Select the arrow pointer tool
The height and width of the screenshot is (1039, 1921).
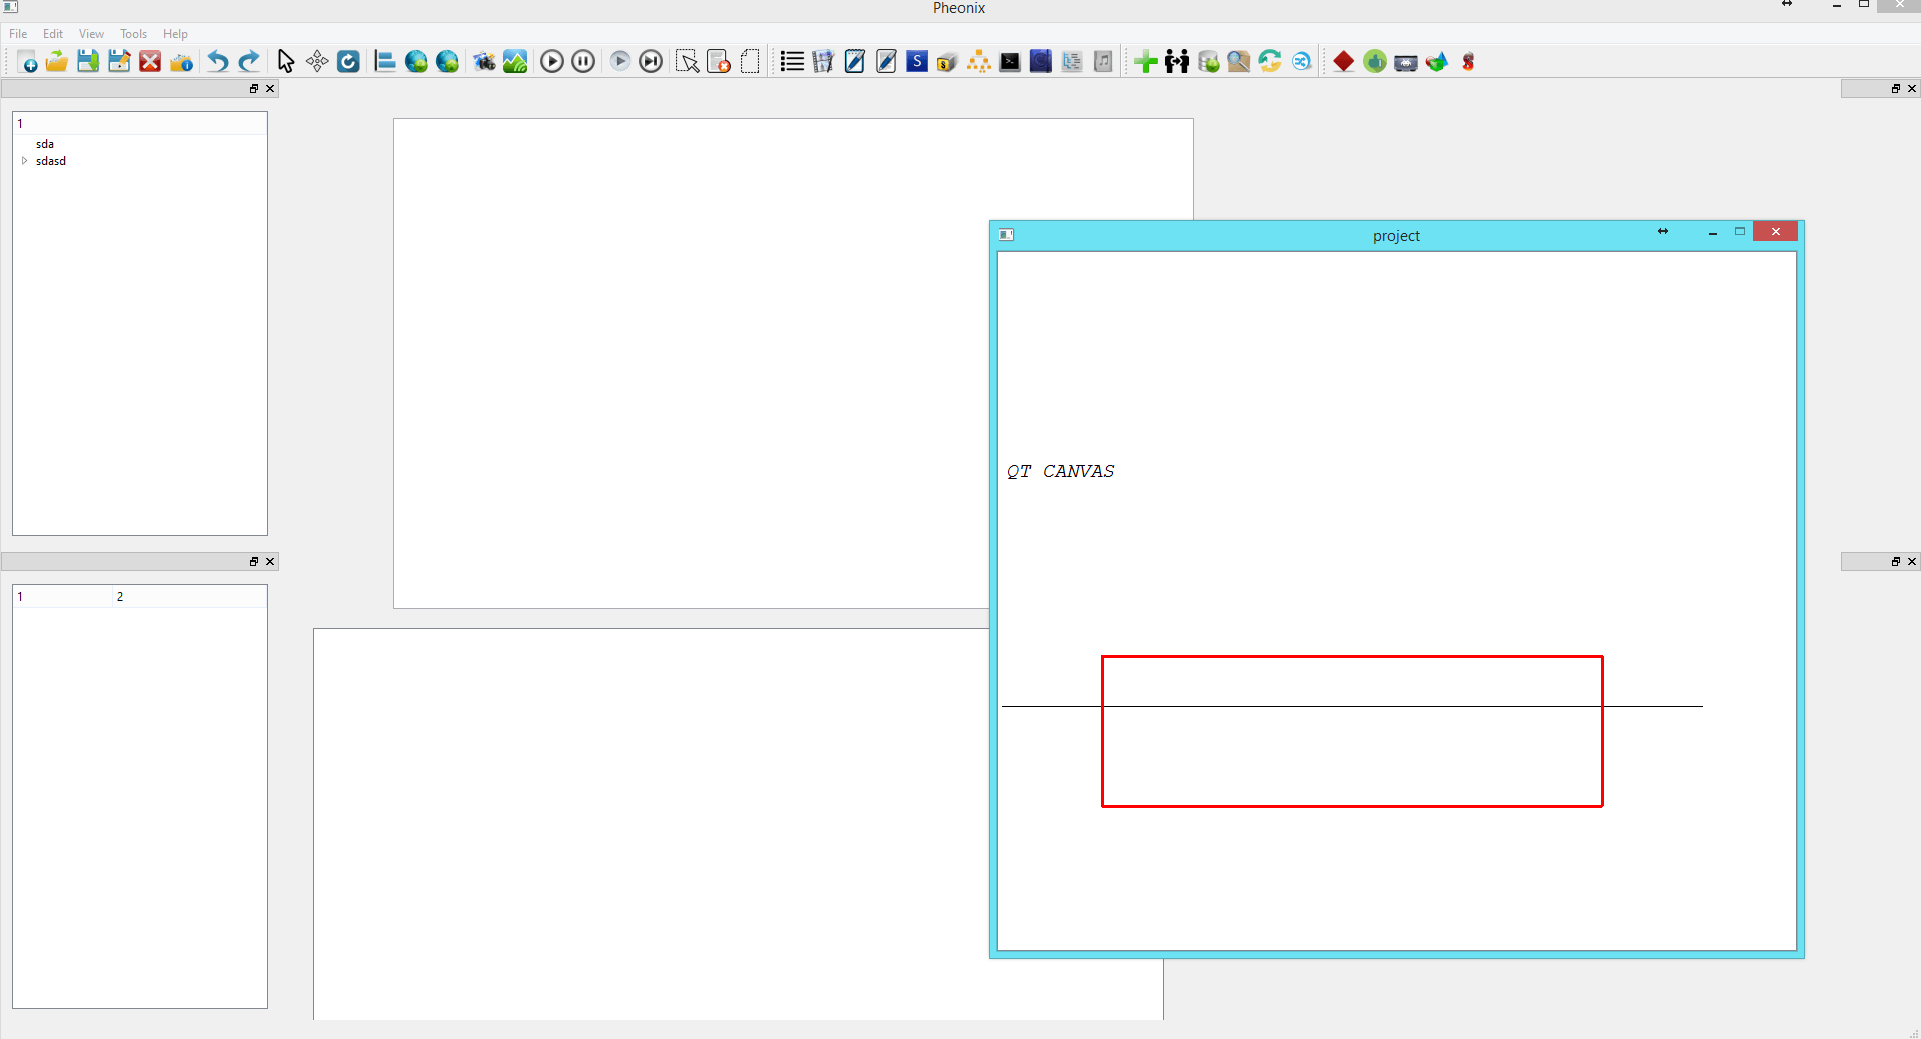tap(286, 62)
